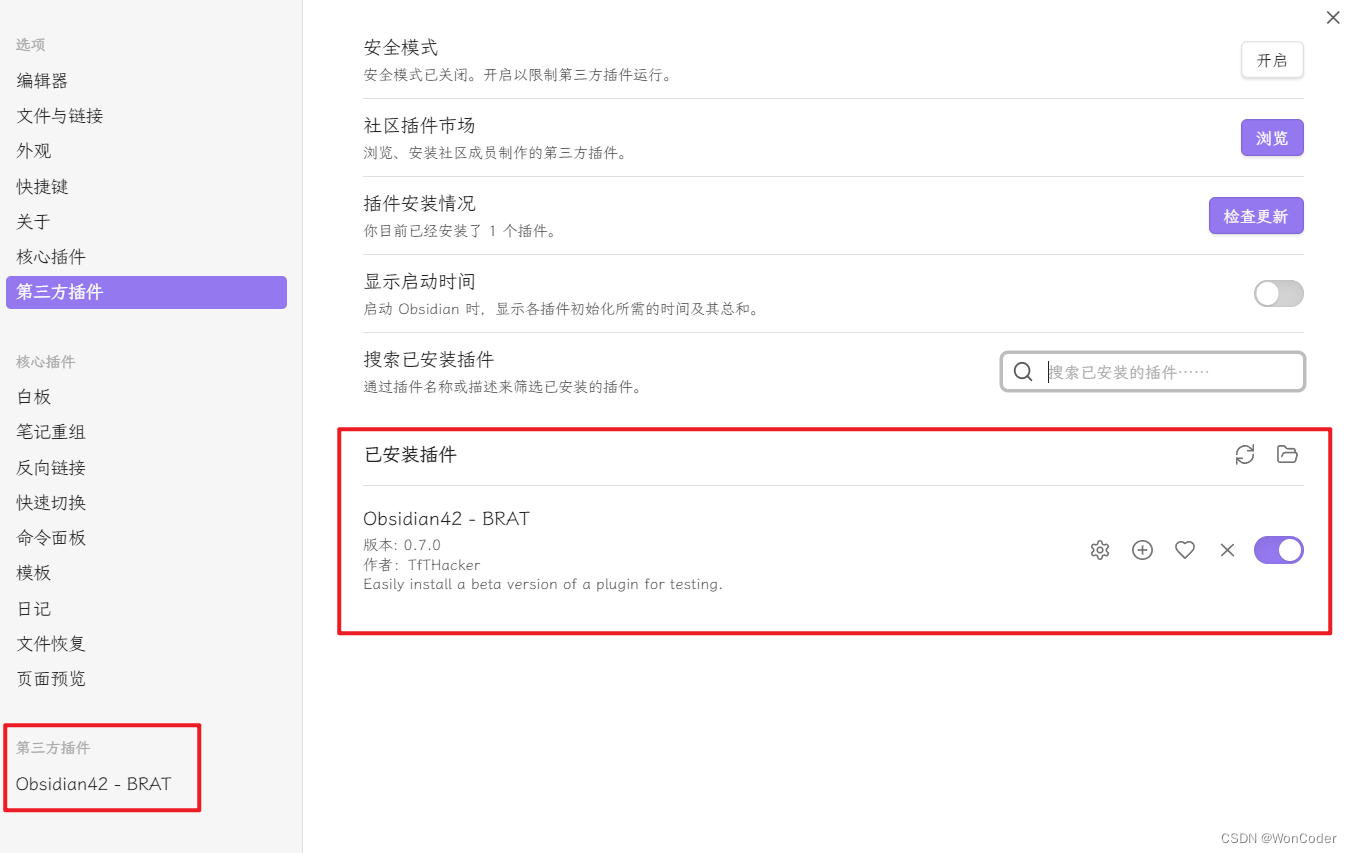Open the 快捷键 settings tab
Viewport: 1352px width, 853px height.
(x=146, y=187)
